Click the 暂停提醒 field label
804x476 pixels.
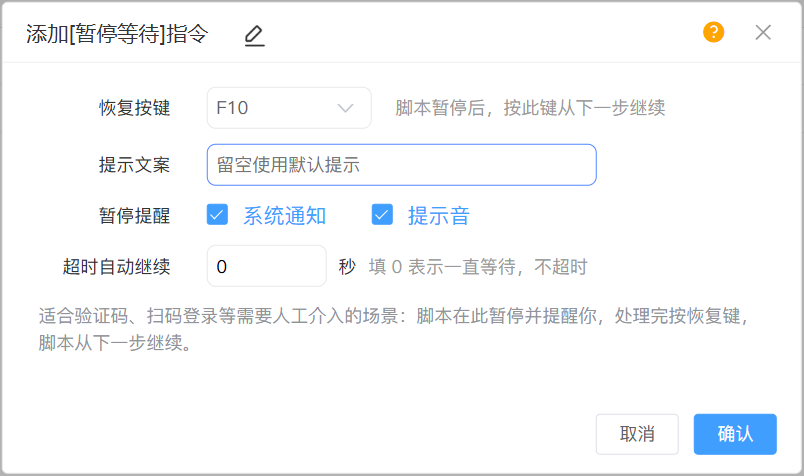click(x=134, y=215)
